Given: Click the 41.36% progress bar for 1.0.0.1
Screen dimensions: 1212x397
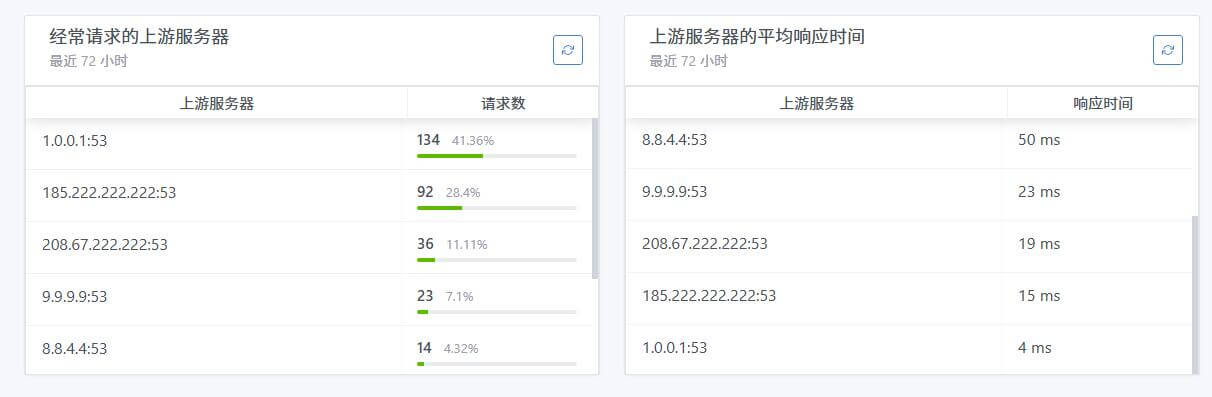Looking at the screenshot, I should [497, 156].
